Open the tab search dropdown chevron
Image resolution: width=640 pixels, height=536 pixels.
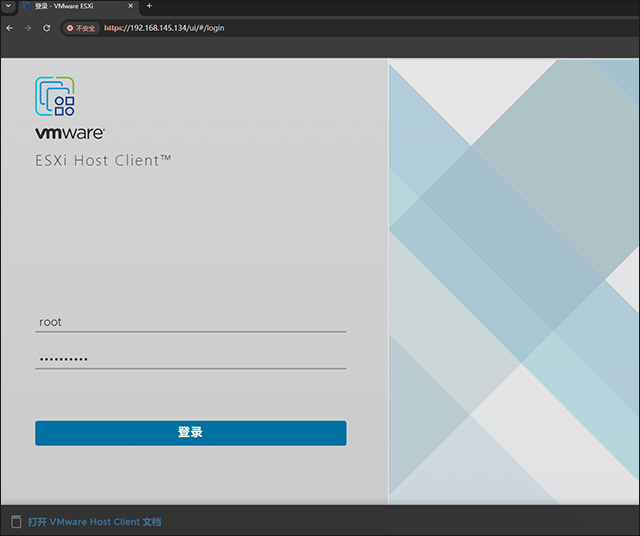pyautogui.click(x=8, y=6)
